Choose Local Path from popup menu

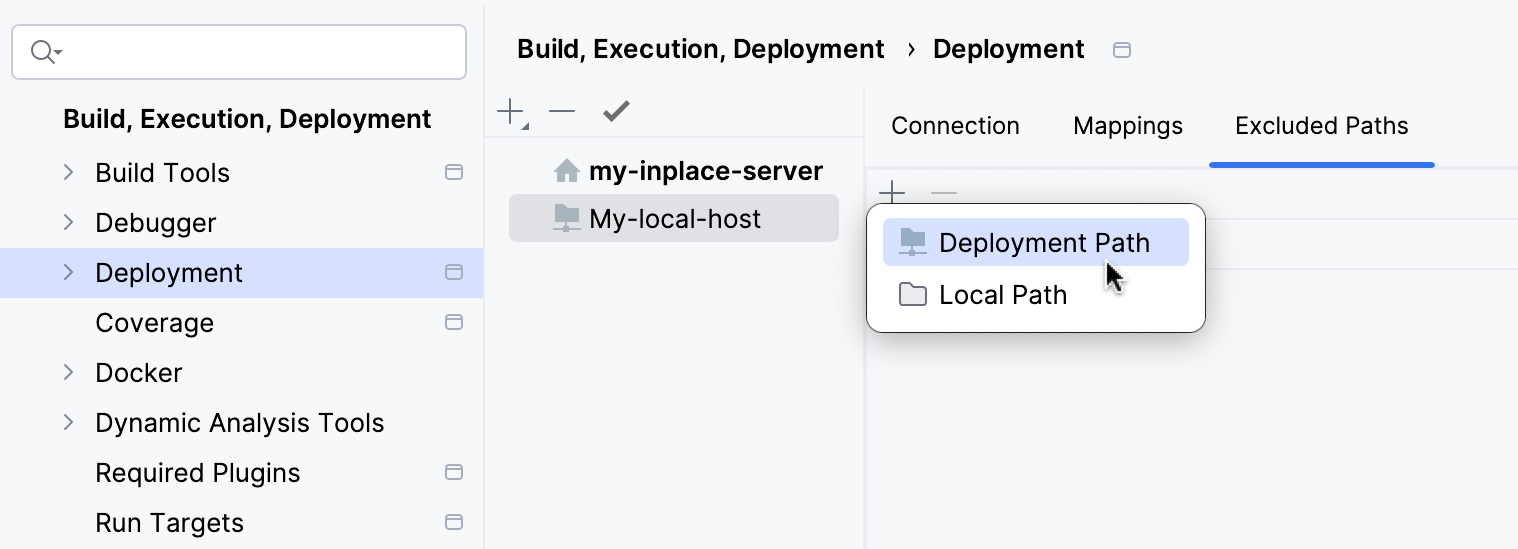[x=1002, y=295]
